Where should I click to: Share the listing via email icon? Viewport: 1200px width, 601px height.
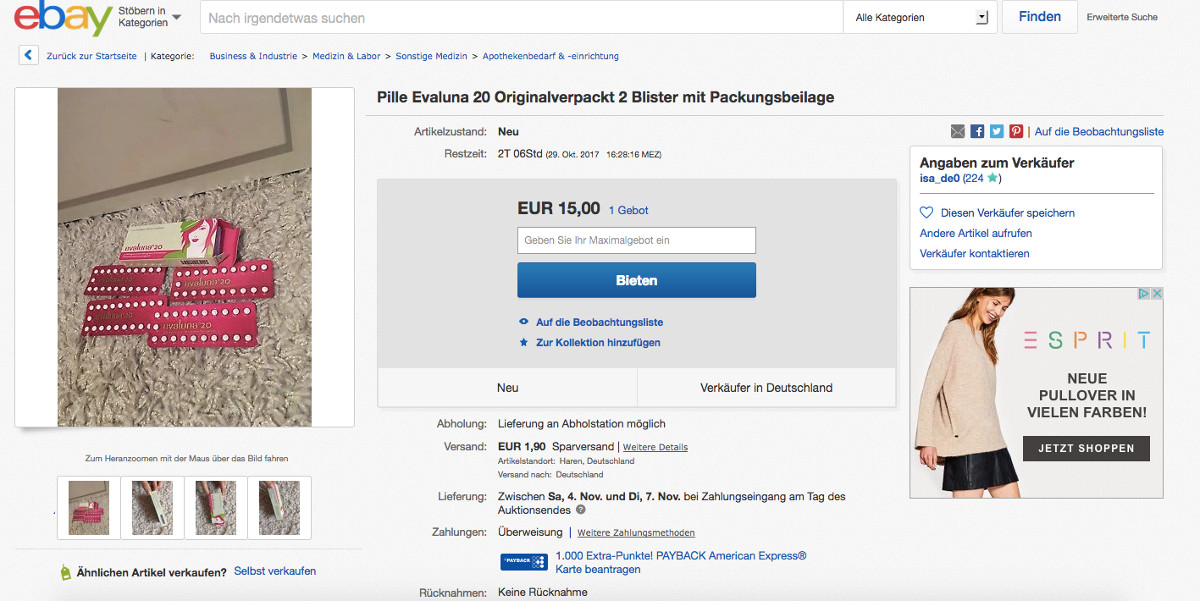[x=958, y=131]
